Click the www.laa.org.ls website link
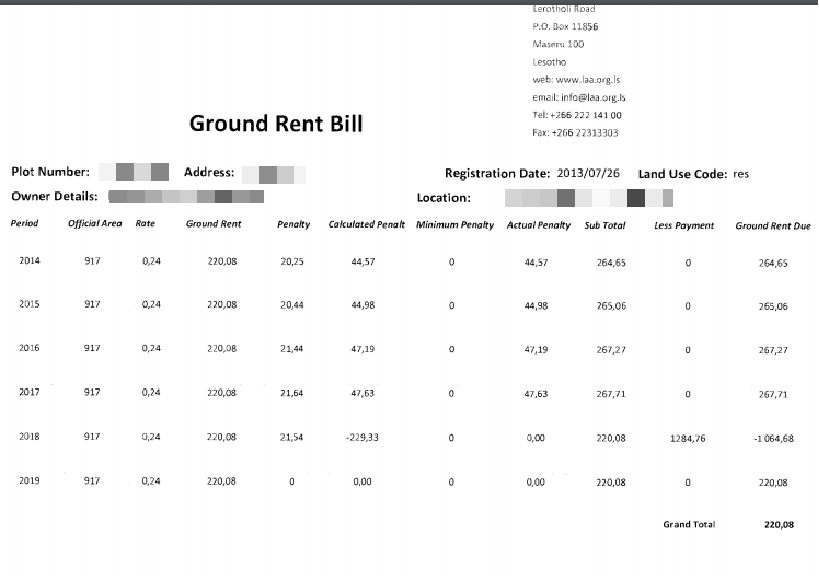This screenshot has height=582, width=819. click(577, 80)
